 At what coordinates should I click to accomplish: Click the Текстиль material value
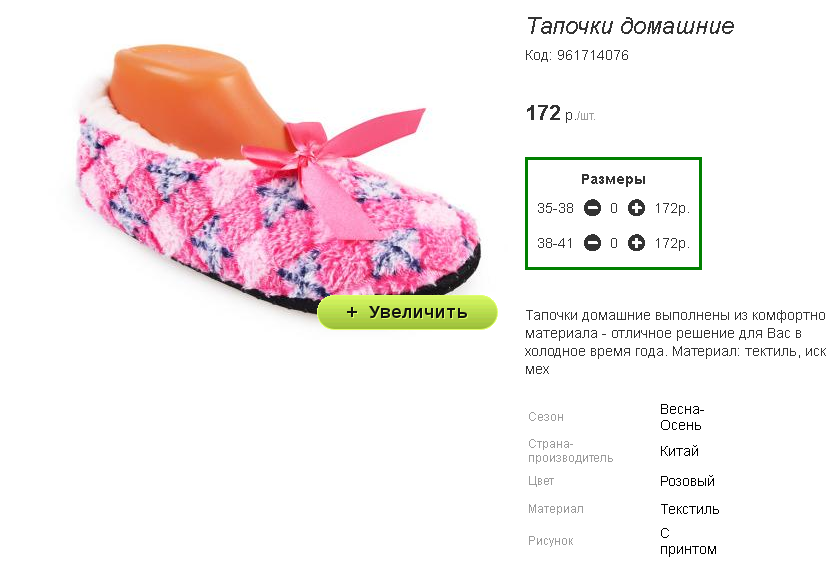pos(689,509)
